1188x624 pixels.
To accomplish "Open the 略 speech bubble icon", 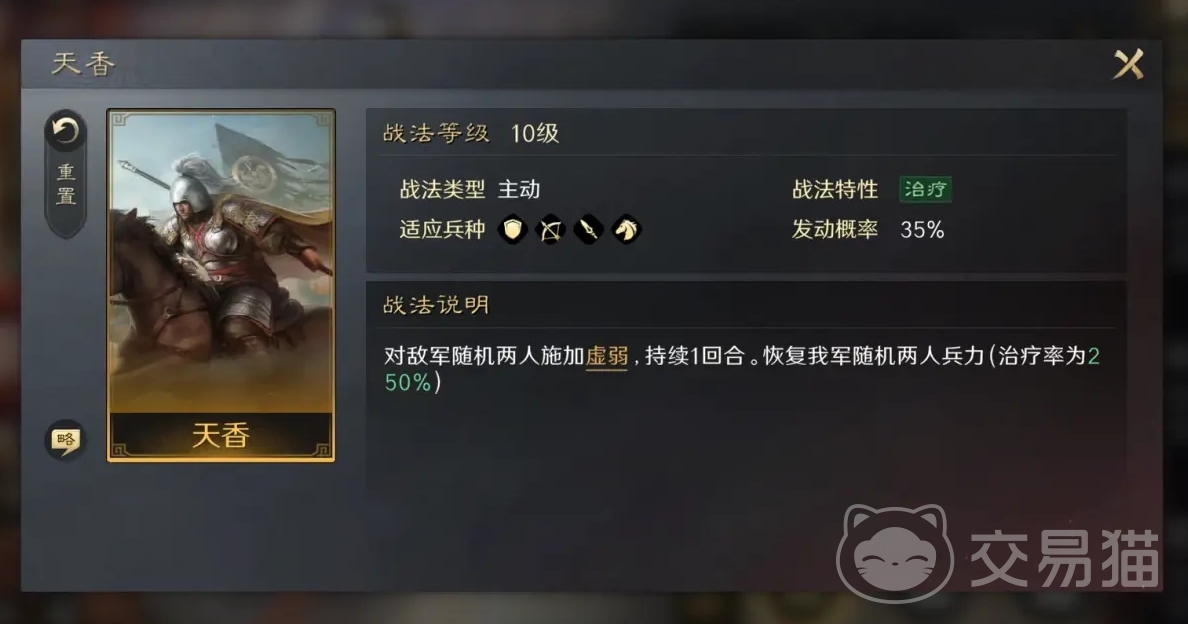I will click(x=65, y=439).
